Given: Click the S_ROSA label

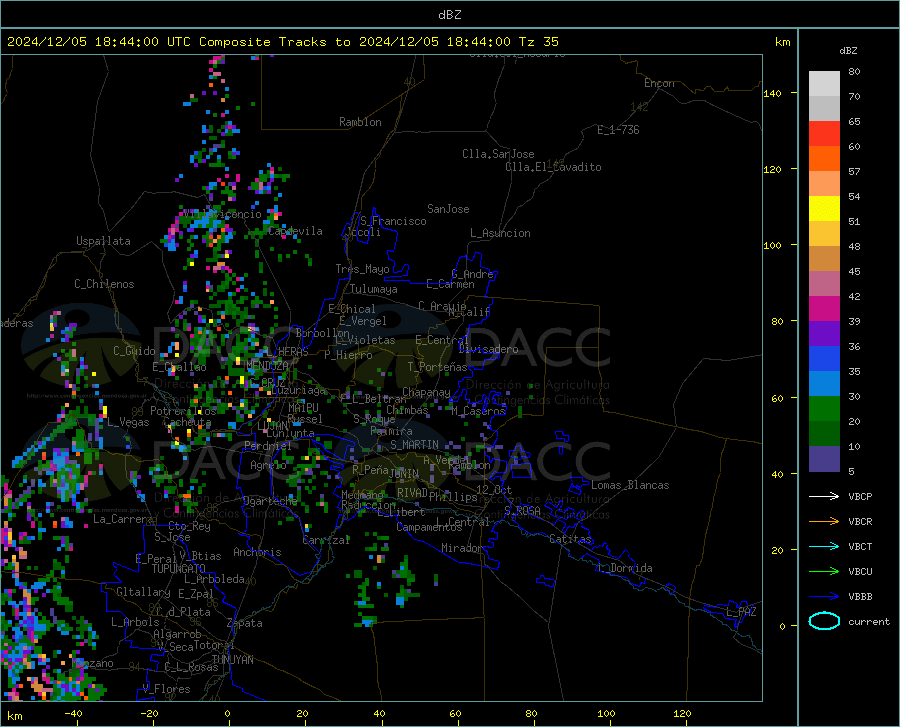Looking at the screenshot, I should pyautogui.click(x=523, y=510).
